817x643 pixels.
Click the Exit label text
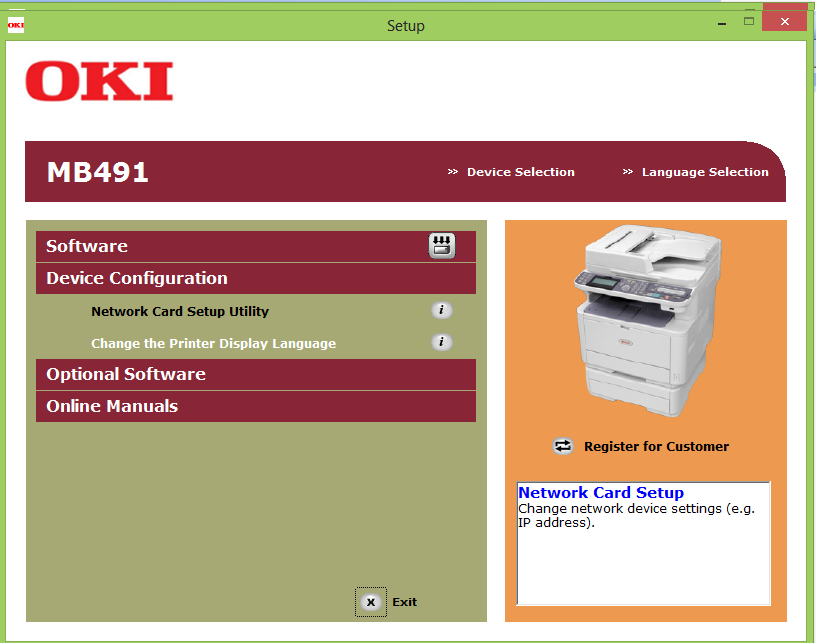pos(404,602)
